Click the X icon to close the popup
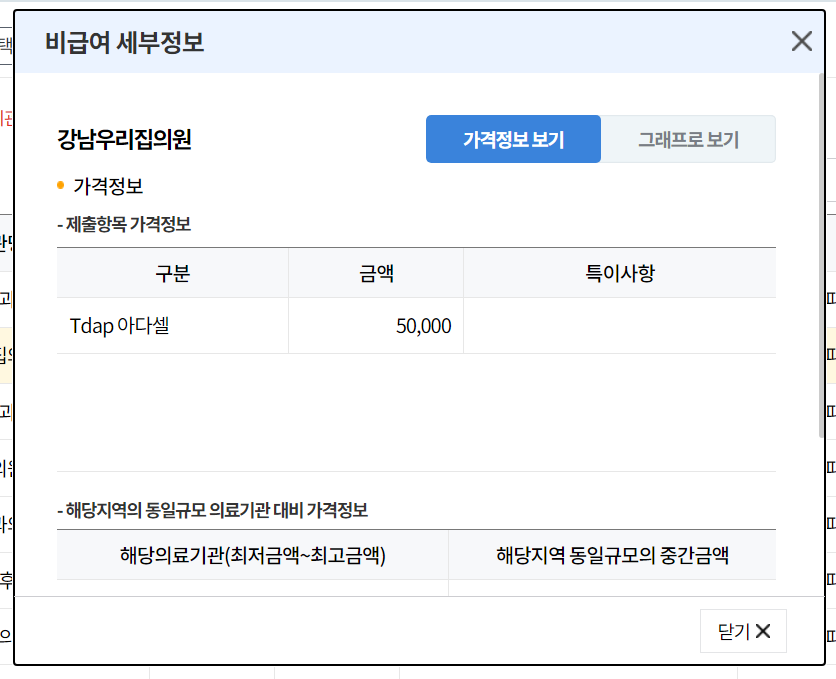 click(801, 41)
